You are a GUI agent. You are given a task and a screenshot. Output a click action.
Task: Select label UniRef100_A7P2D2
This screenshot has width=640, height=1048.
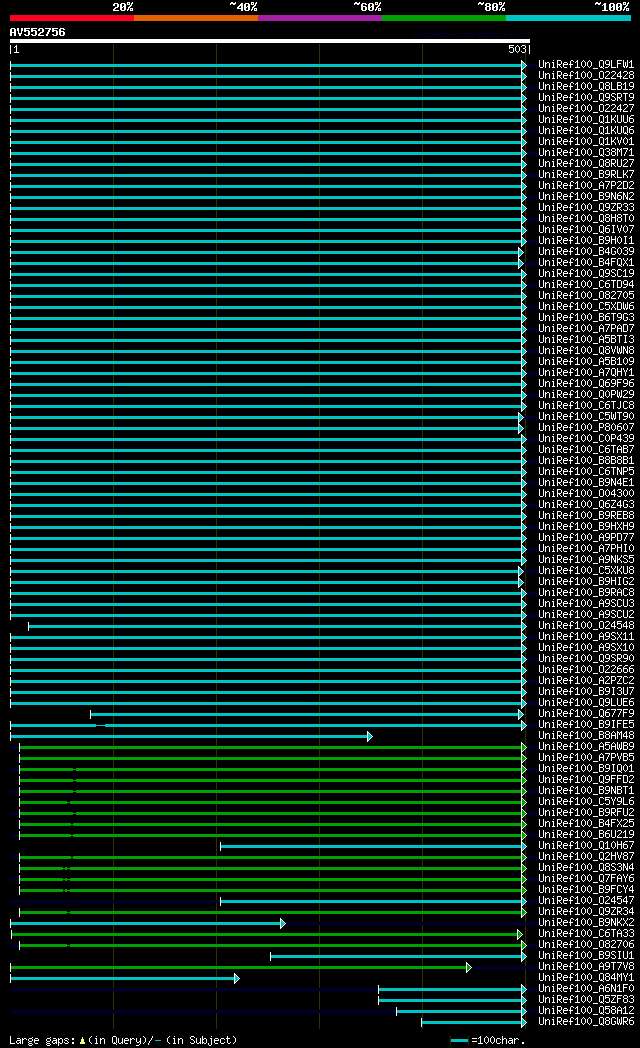(x=586, y=186)
